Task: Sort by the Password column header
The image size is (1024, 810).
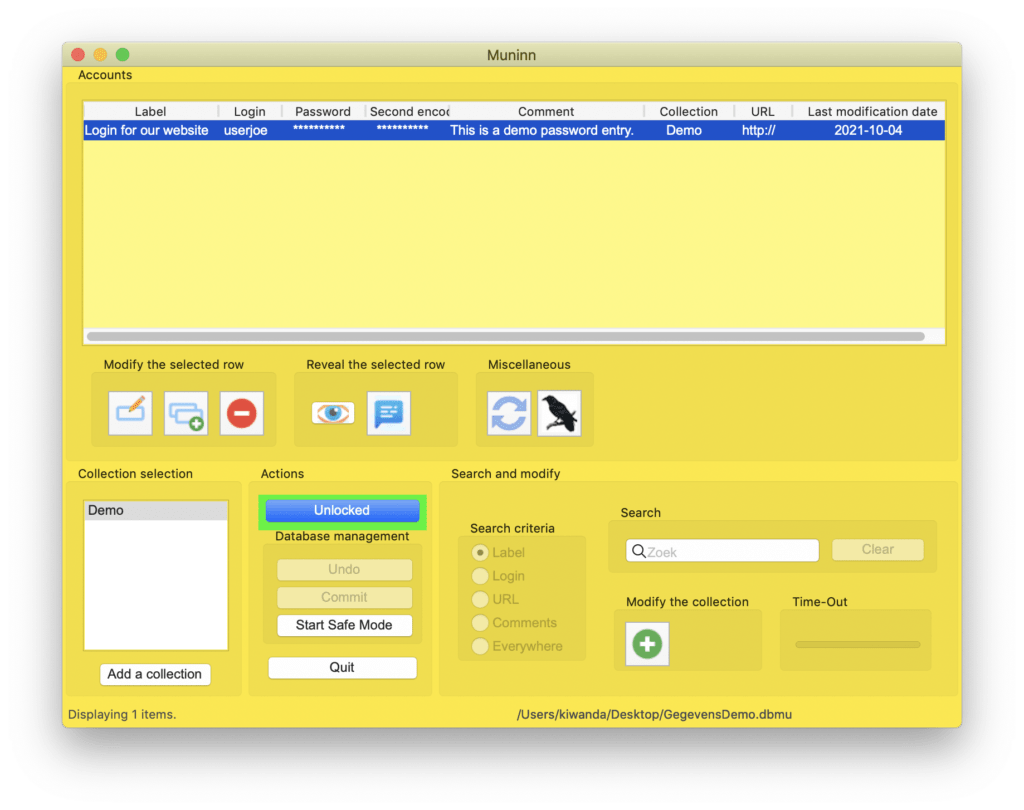Action: click(x=323, y=112)
